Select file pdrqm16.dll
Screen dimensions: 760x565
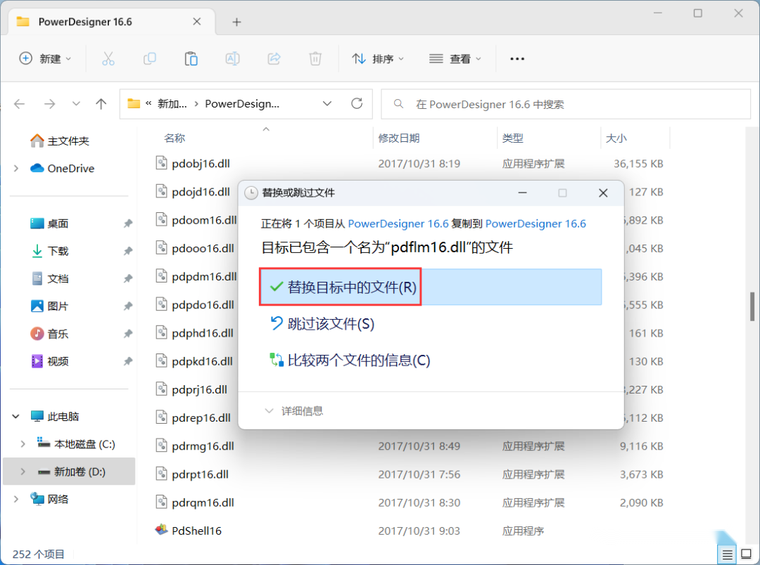(x=203, y=502)
